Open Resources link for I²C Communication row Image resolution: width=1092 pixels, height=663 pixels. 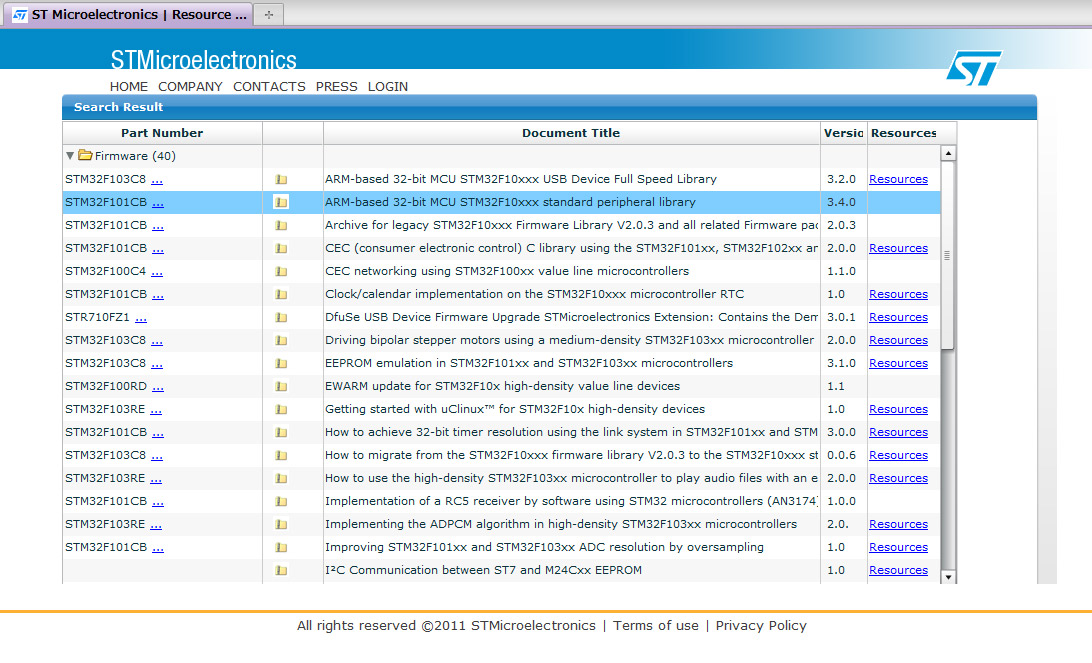tap(898, 570)
